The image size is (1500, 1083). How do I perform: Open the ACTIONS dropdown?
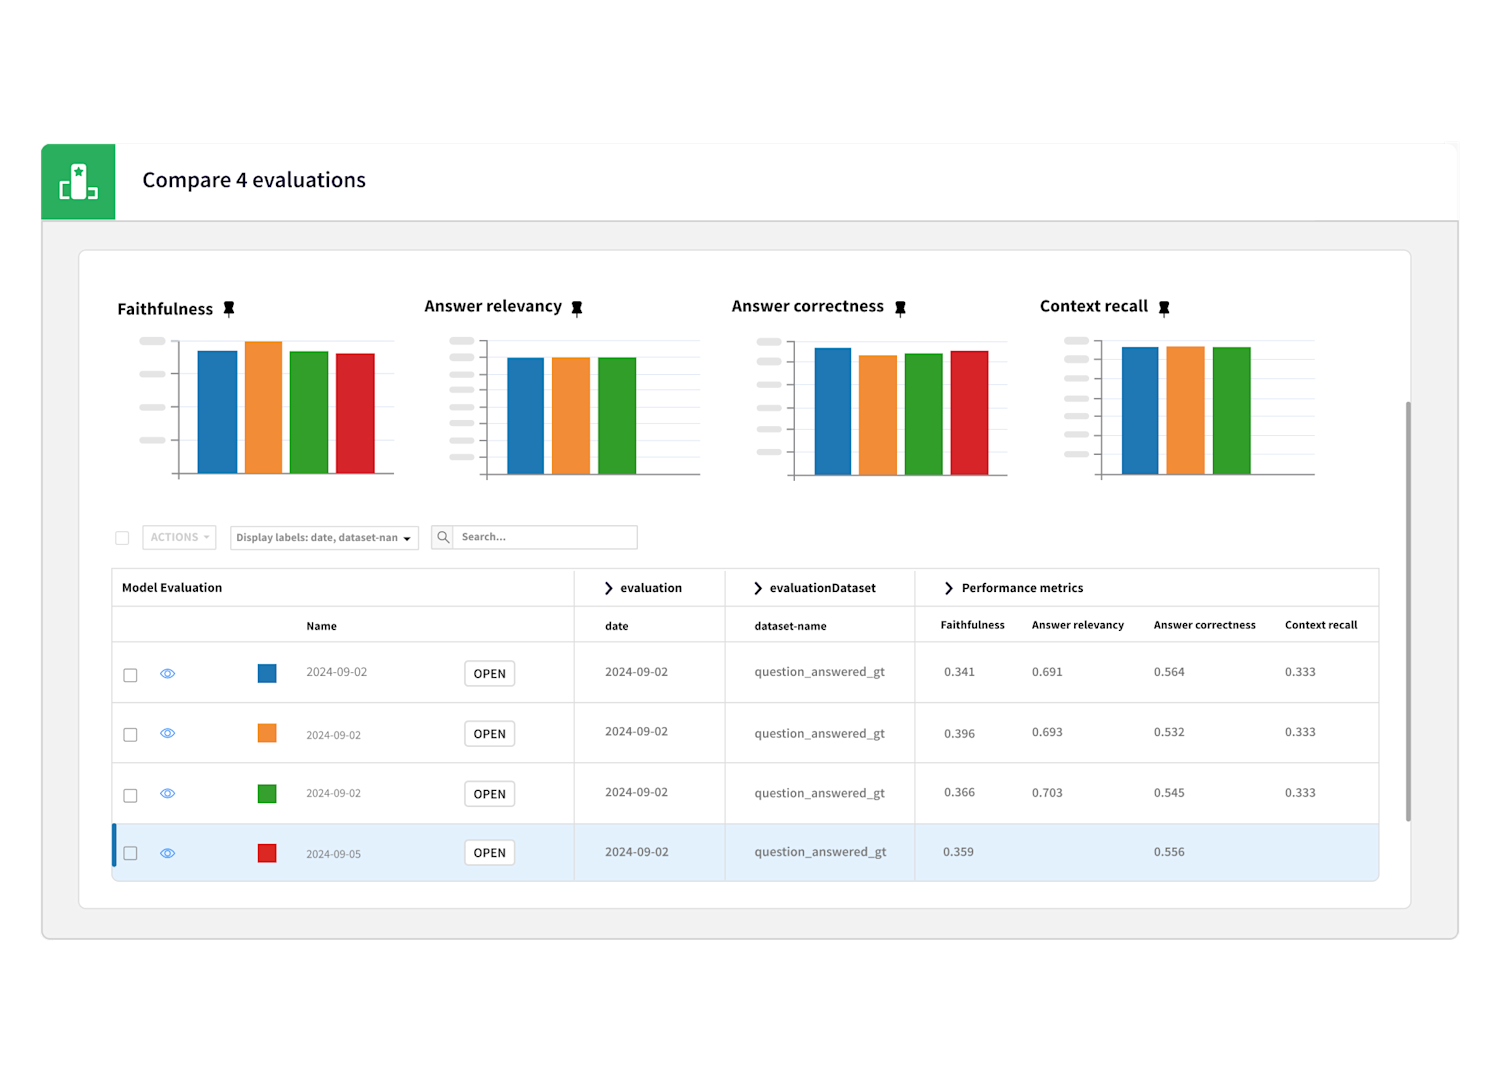(x=179, y=537)
